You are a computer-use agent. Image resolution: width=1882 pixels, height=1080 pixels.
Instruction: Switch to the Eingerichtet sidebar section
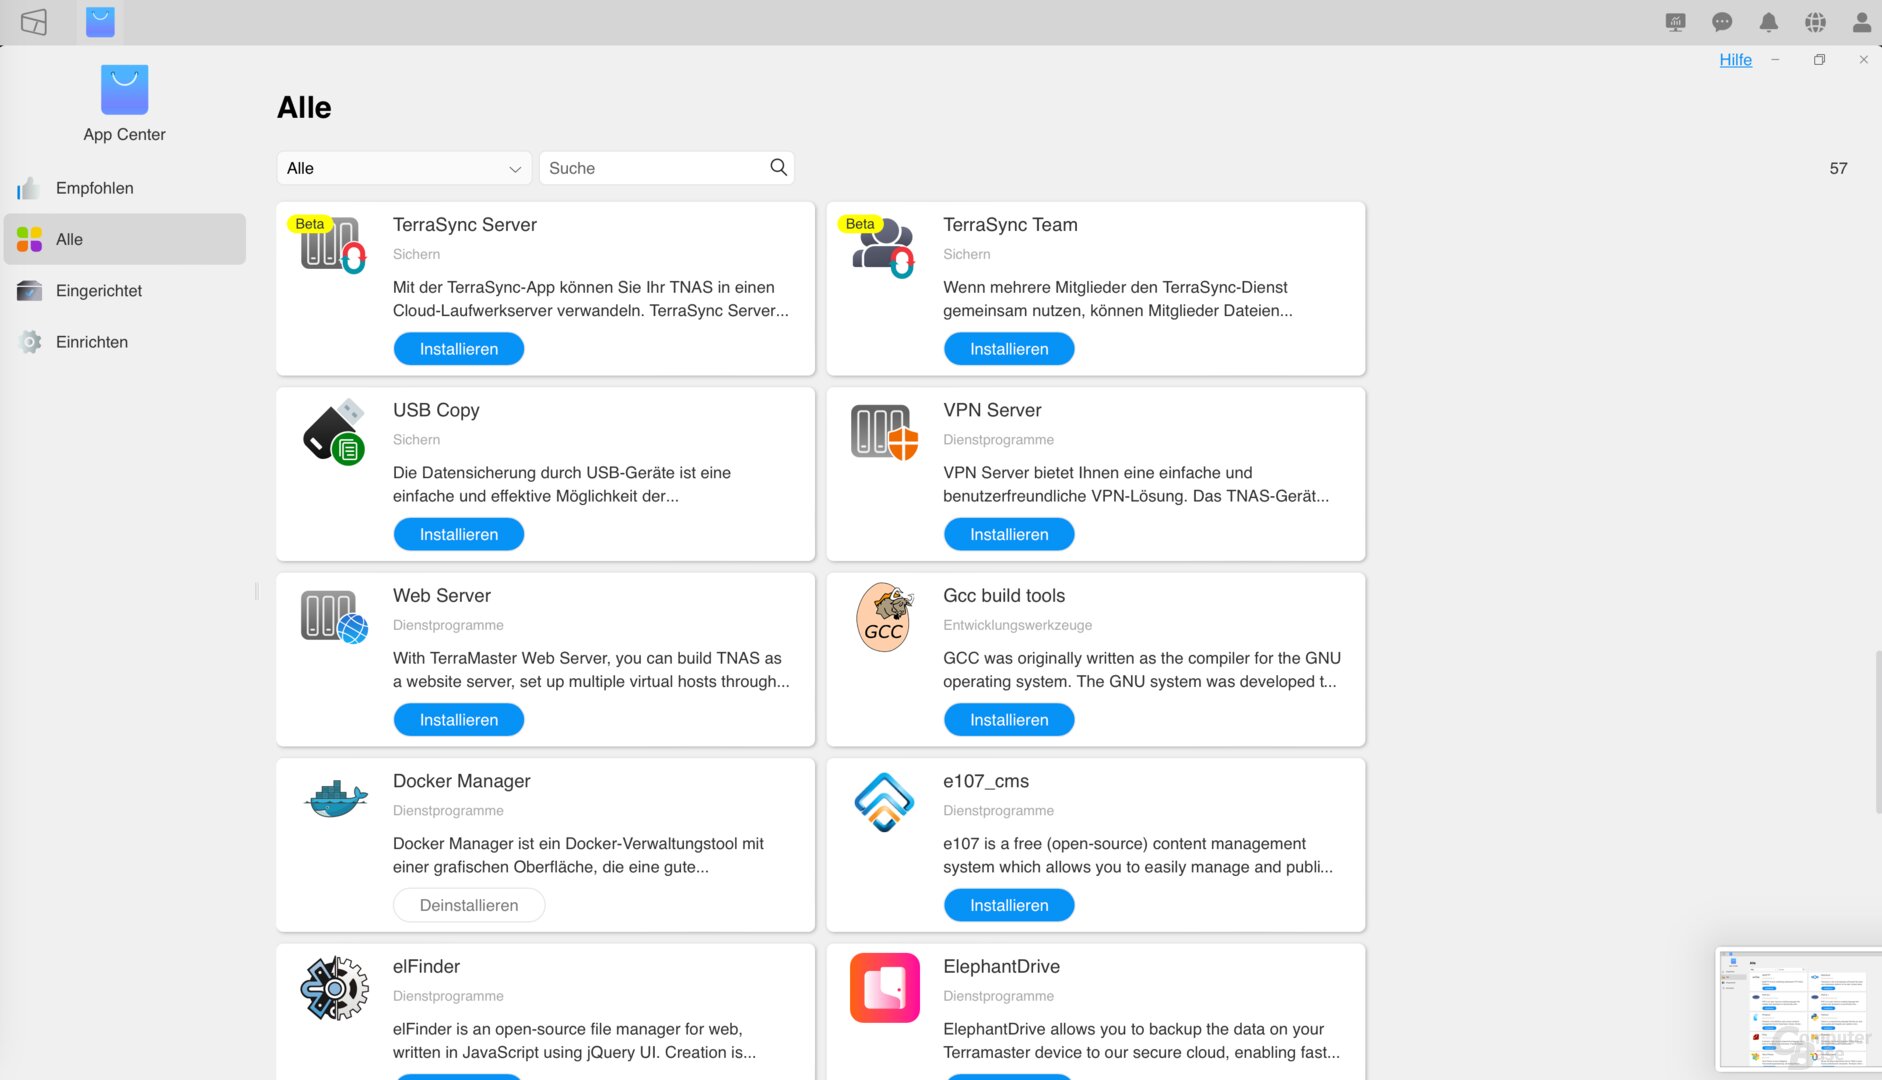[99, 291]
